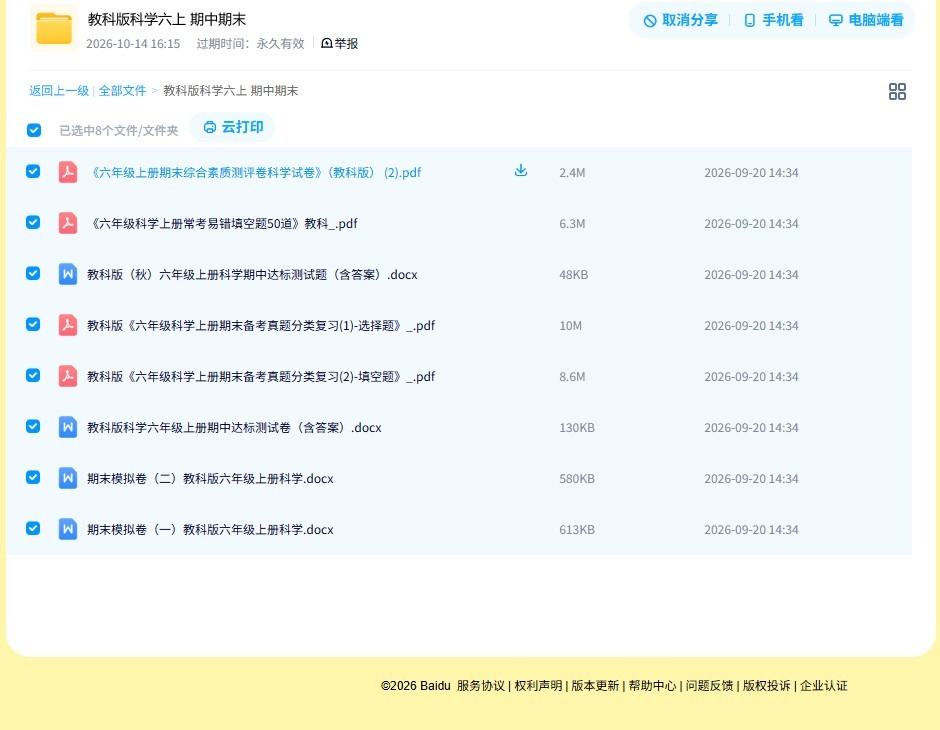Click 取消分享 to cancel sharing
This screenshot has width=940, height=730.
pyautogui.click(x=680, y=20)
